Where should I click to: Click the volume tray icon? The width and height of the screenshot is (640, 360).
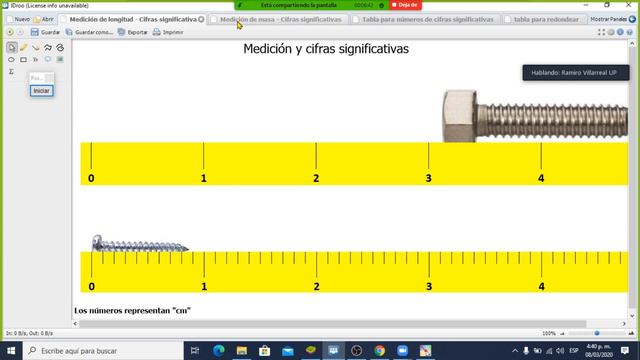(x=560, y=351)
